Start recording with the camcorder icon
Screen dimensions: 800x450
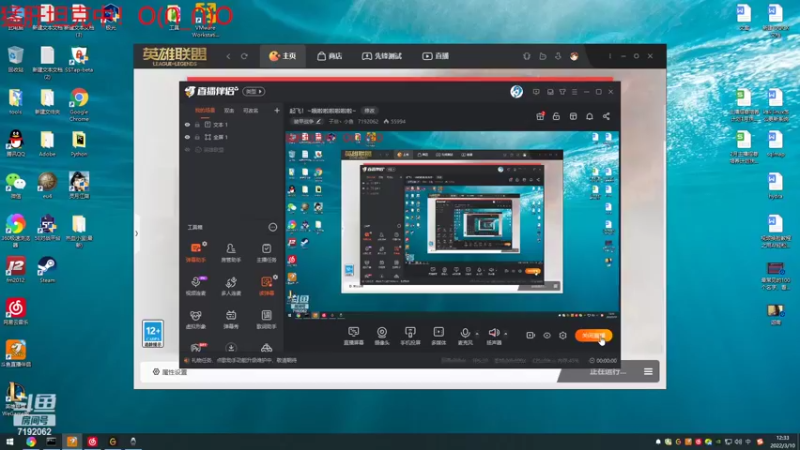coord(531,335)
